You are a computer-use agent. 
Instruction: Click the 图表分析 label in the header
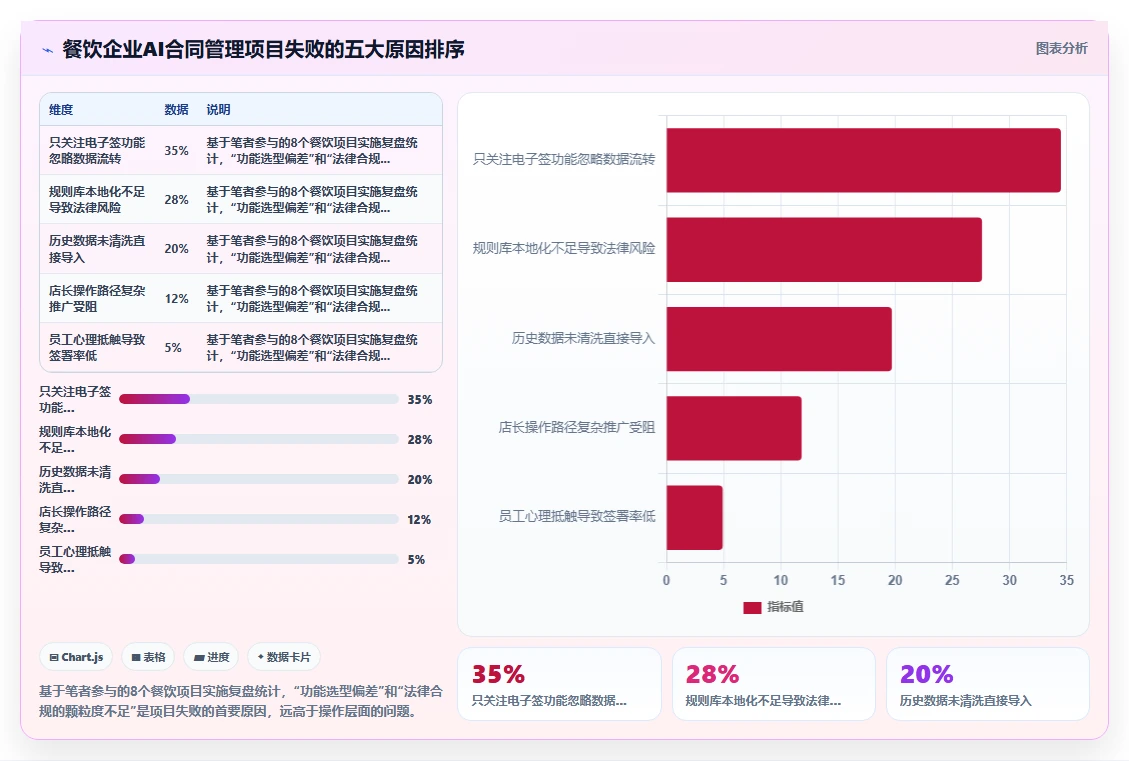click(1061, 48)
